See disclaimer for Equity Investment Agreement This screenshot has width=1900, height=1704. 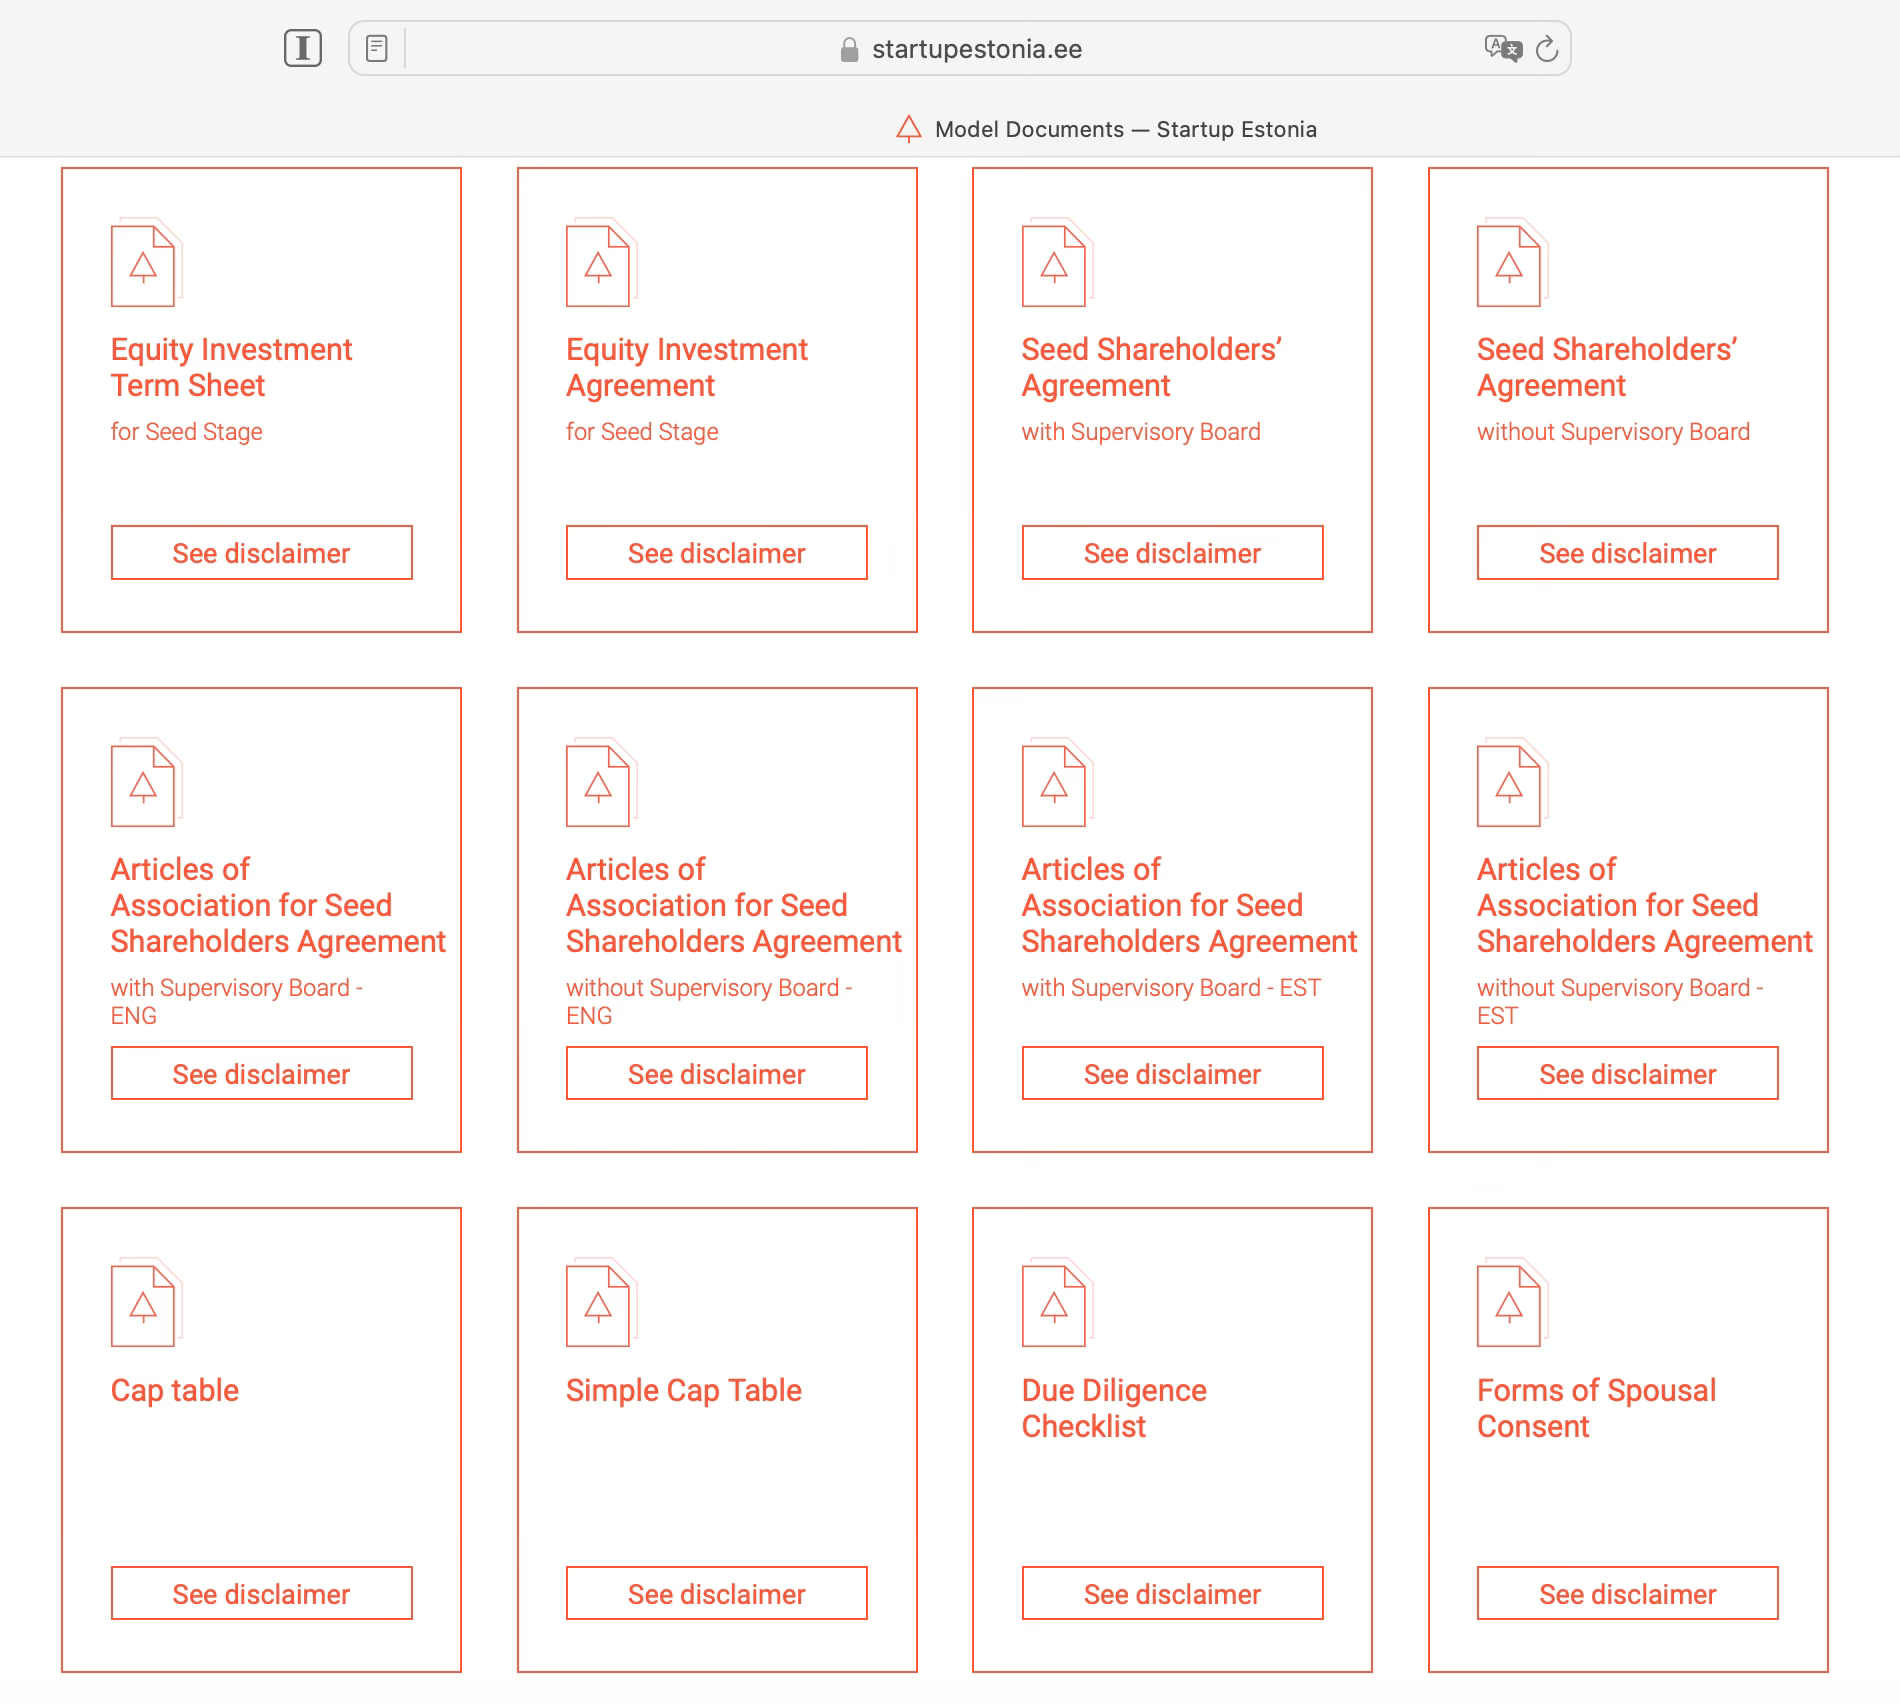pyautogui.click(x=717, y=553)
